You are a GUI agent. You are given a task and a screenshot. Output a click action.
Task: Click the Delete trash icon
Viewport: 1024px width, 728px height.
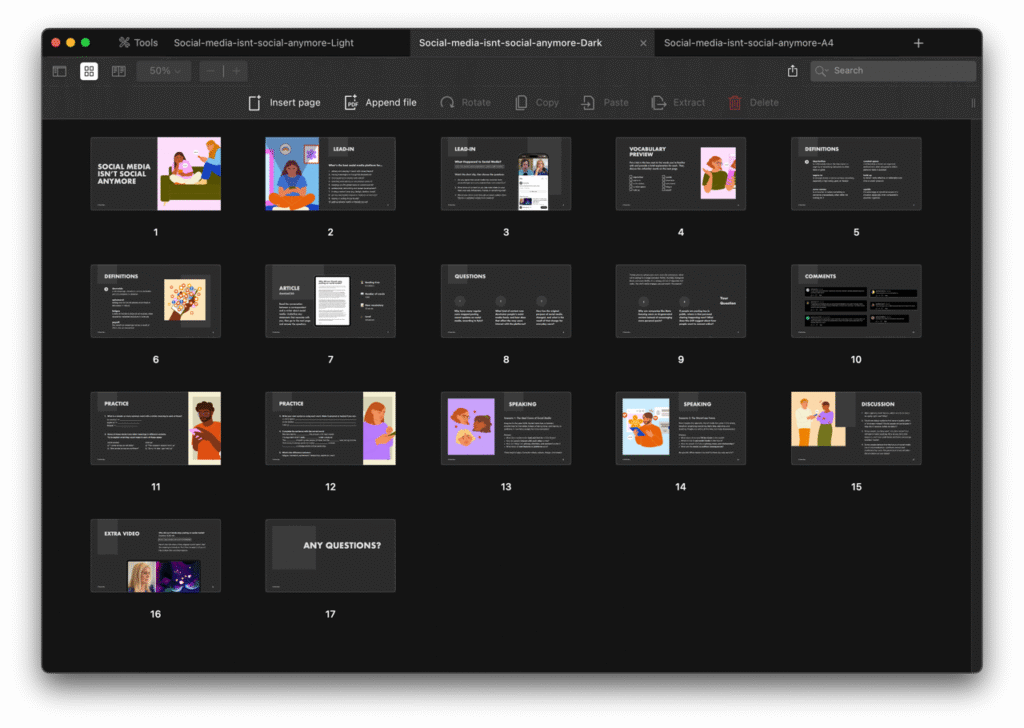click(x=735, y=103)
